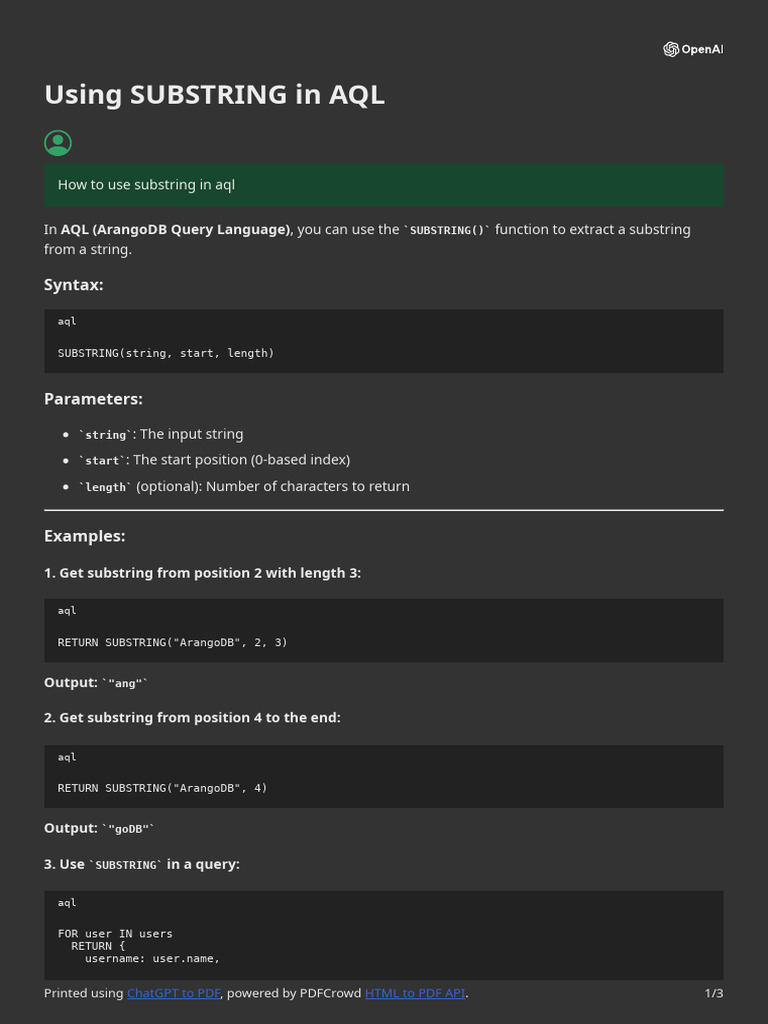Click the RETURN SUBSTRING("ArangoDB", 2, 3) code
This screenshot has width=768, height=1024.
[x=172, y=642]
